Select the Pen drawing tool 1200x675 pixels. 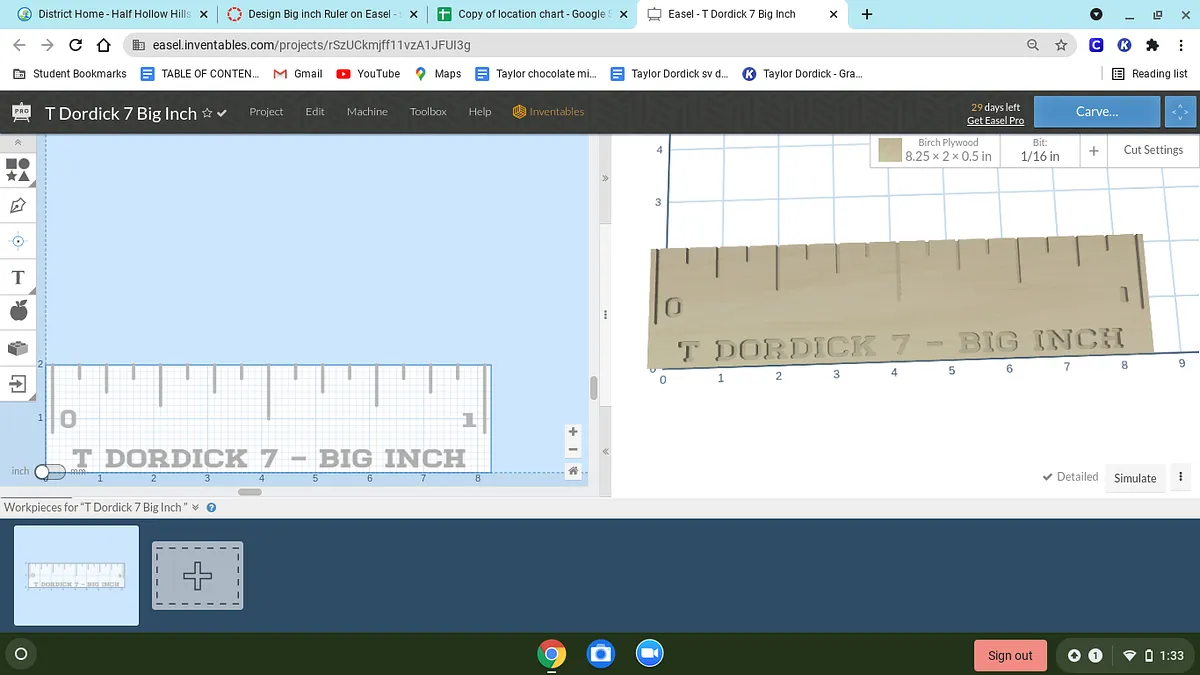[18, 206]
